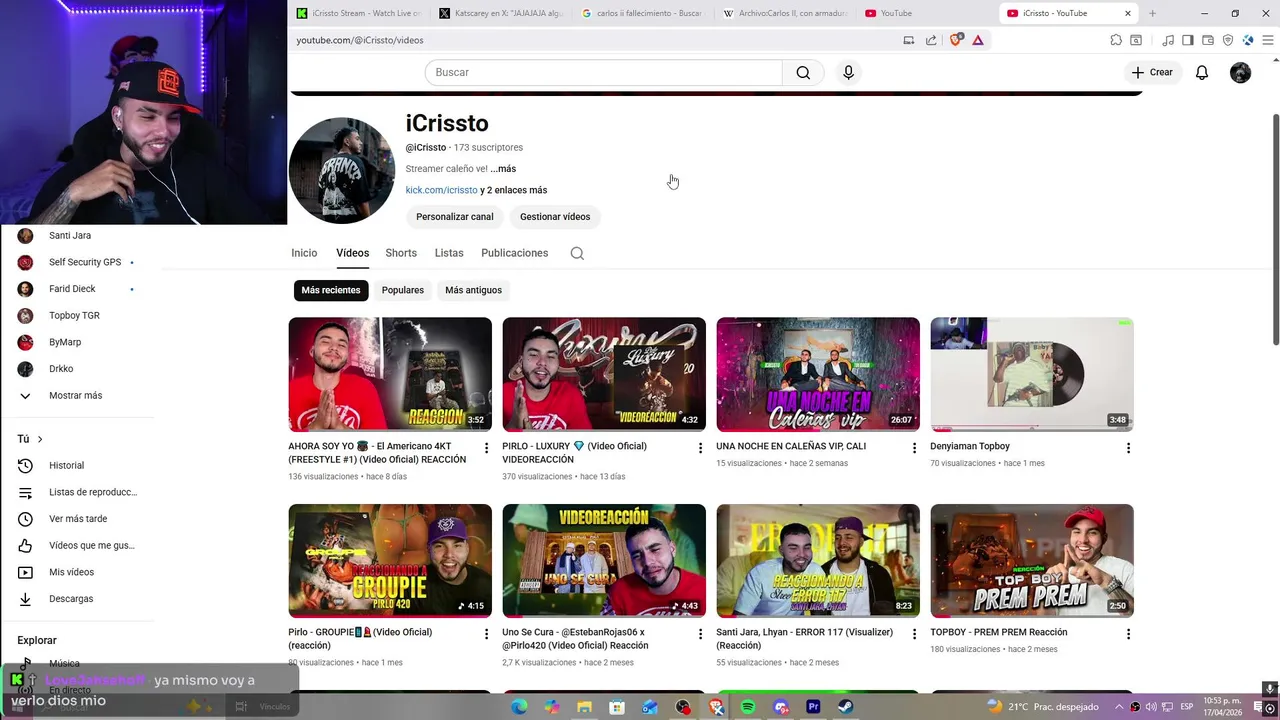Open the account avatar menu
Screen dimensions: 1280x720
coord(1240,72)
